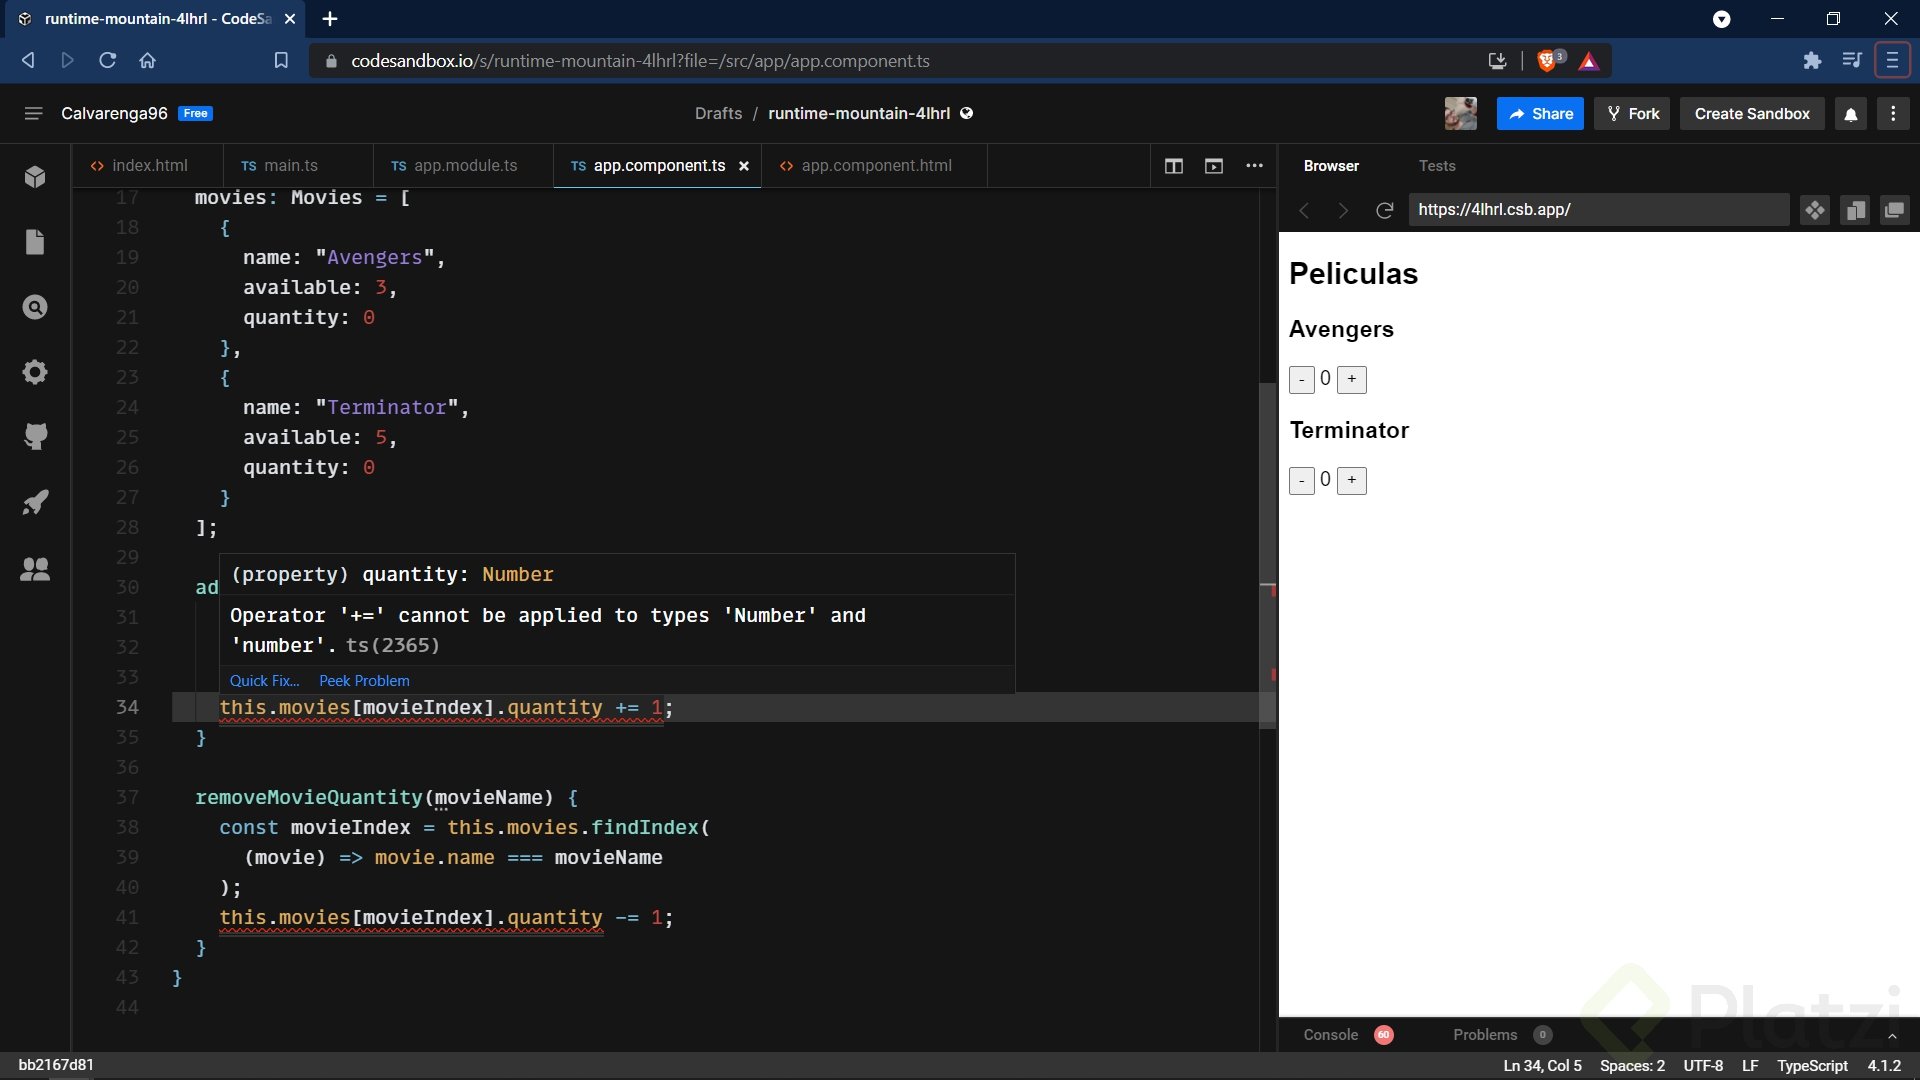Refresh the preview browser
The image size is (1920, 1080).
coord(1384,210)
